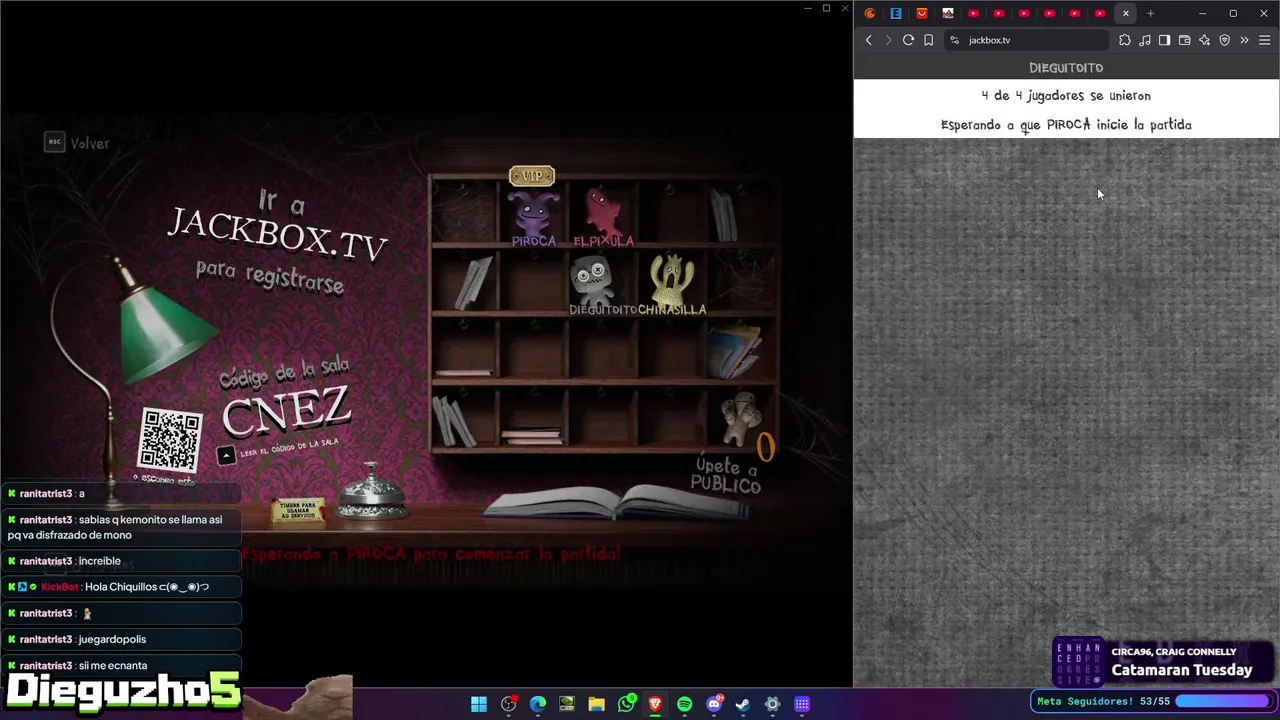Open the browser extensions puzzle icon
The image size is (1280, 720).
coord(1125,40)
